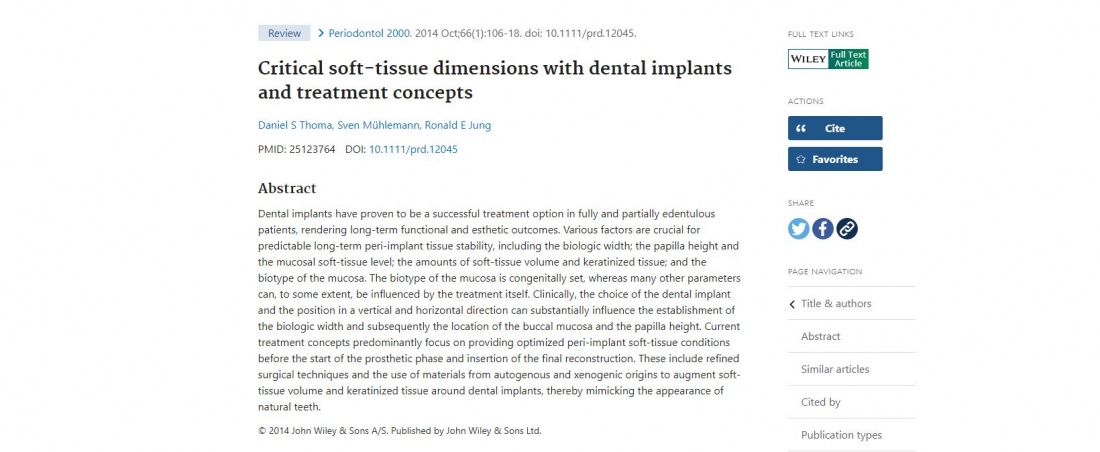Go to Abstract in page navigation
The height and width of the screenshot is (452, 1100).
pyautogui.click(x=821, y=337)
